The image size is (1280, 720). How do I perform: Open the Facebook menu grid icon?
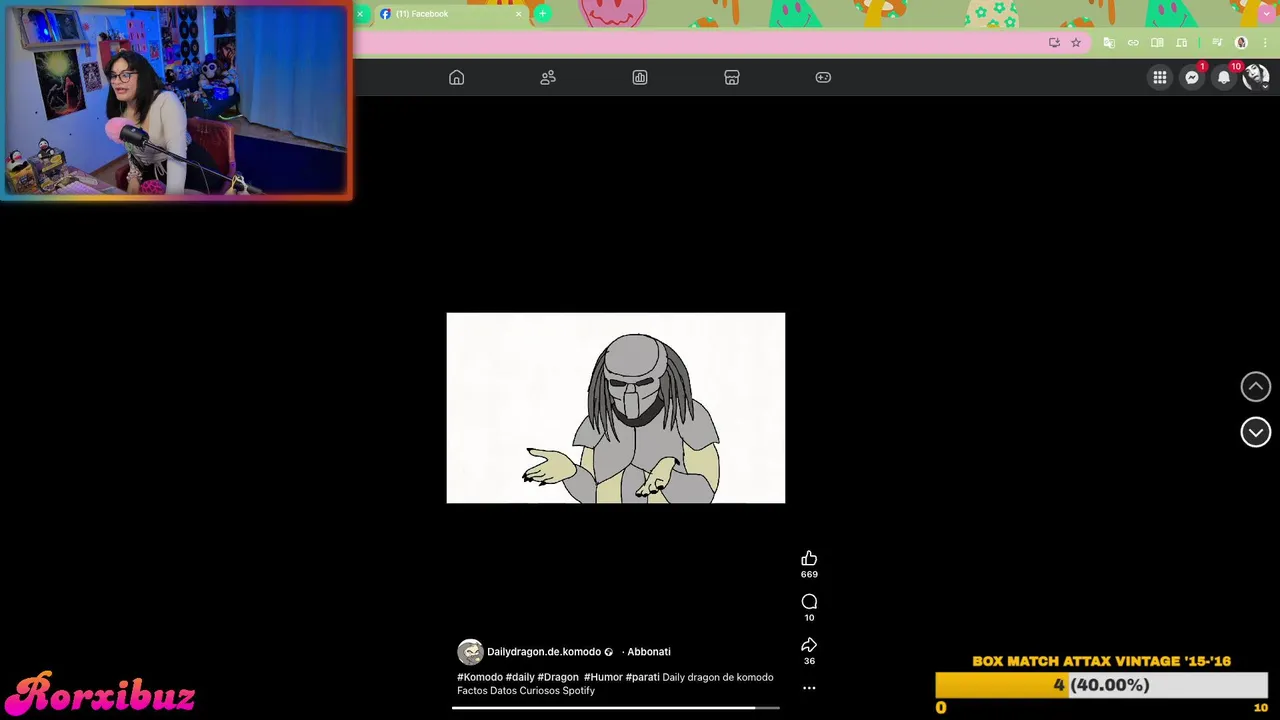[1160, 77]
